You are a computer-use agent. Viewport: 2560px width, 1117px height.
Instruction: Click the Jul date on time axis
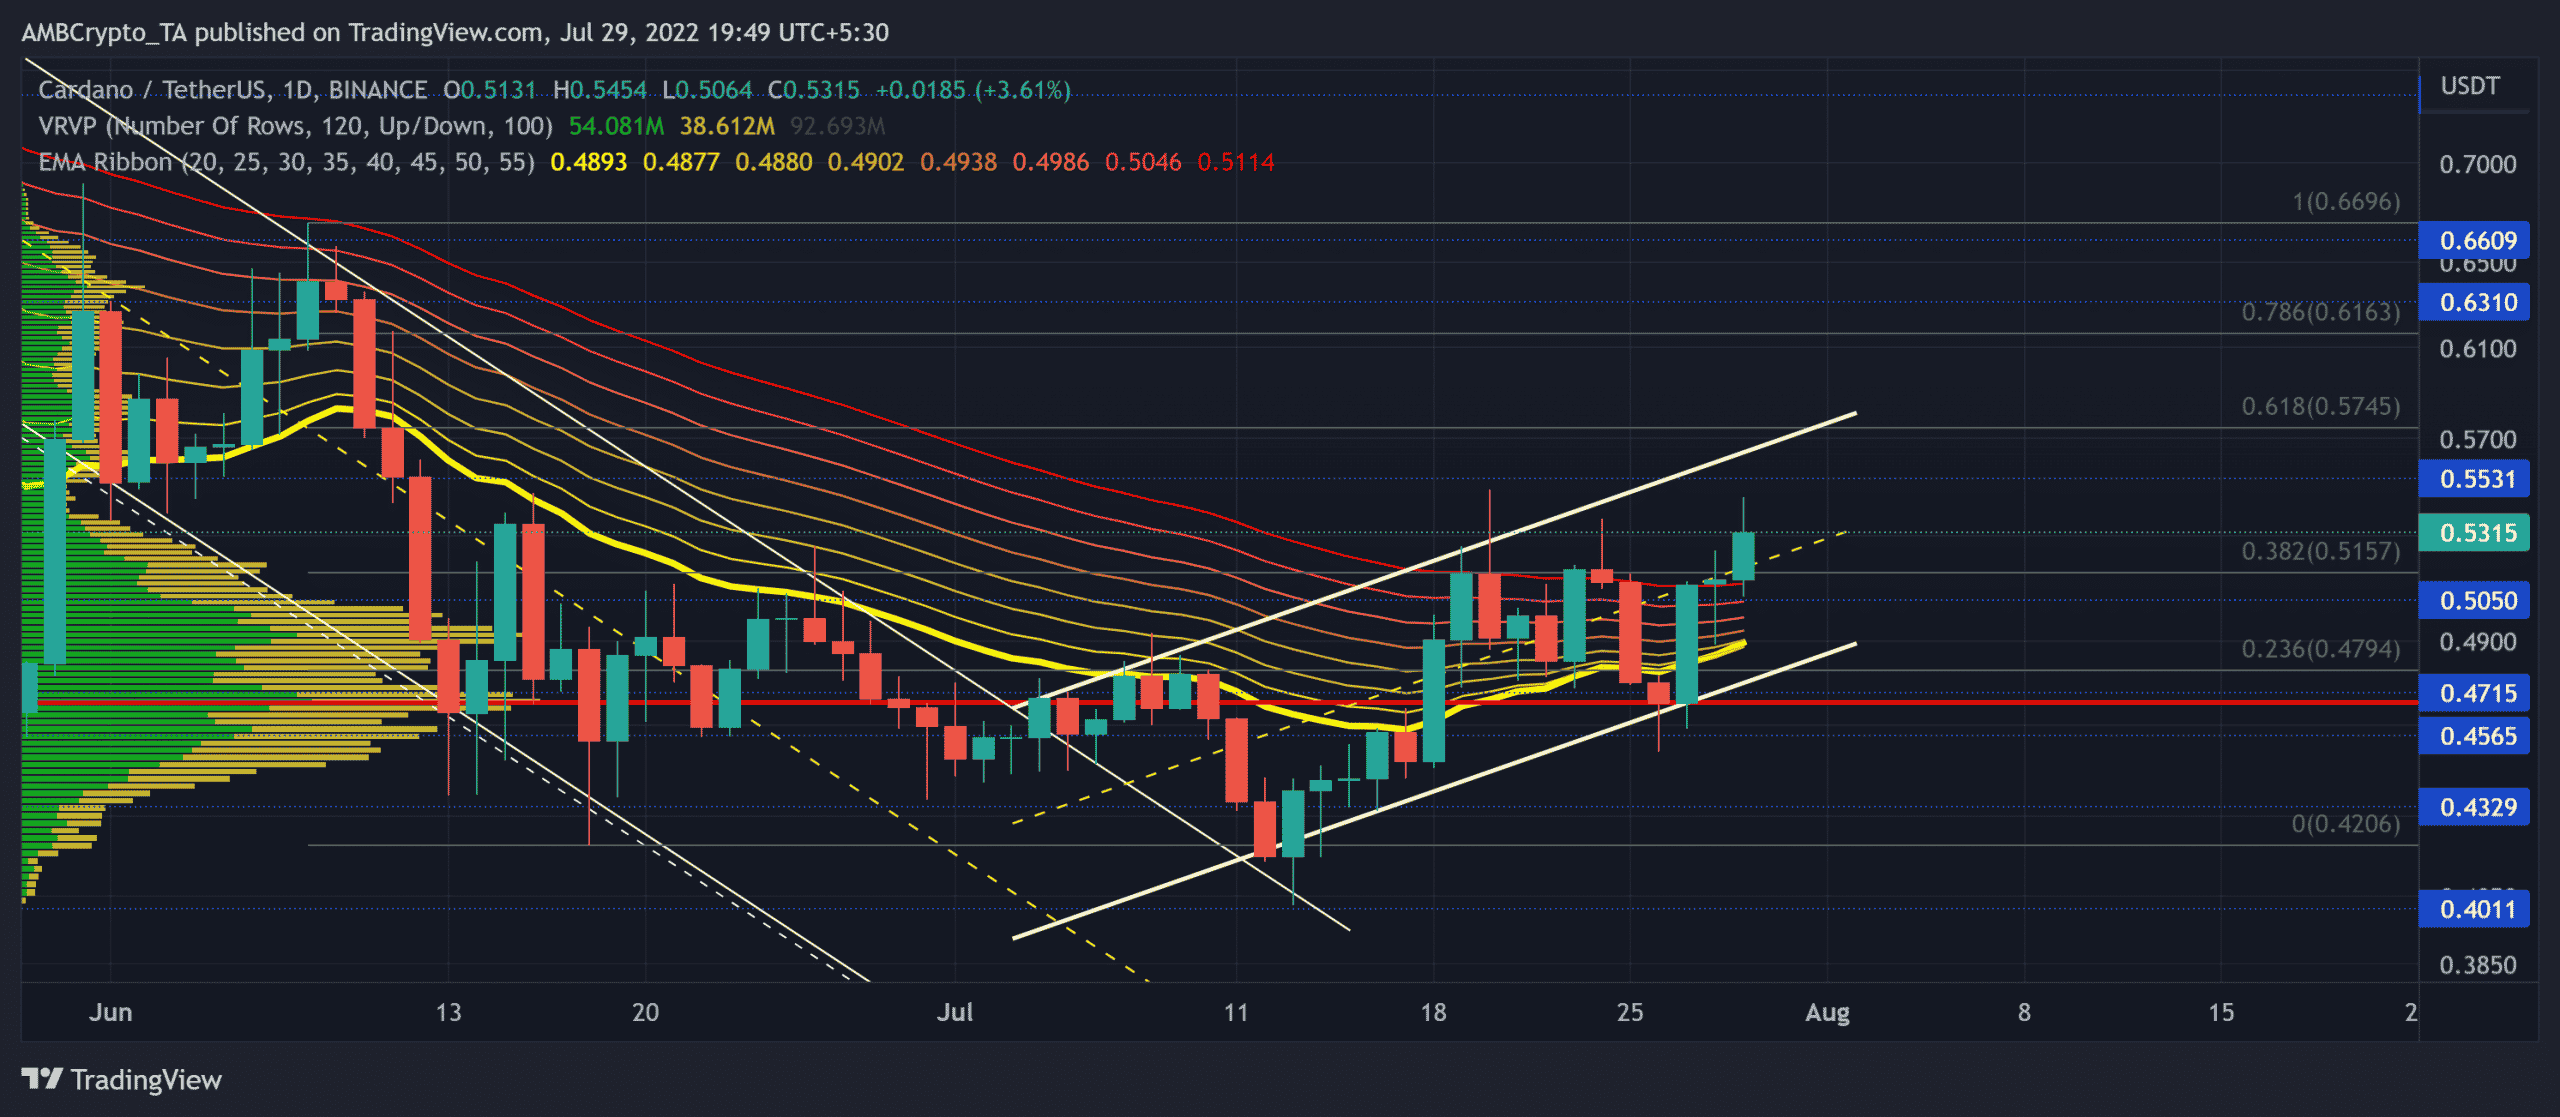[x=954, y=1012]
